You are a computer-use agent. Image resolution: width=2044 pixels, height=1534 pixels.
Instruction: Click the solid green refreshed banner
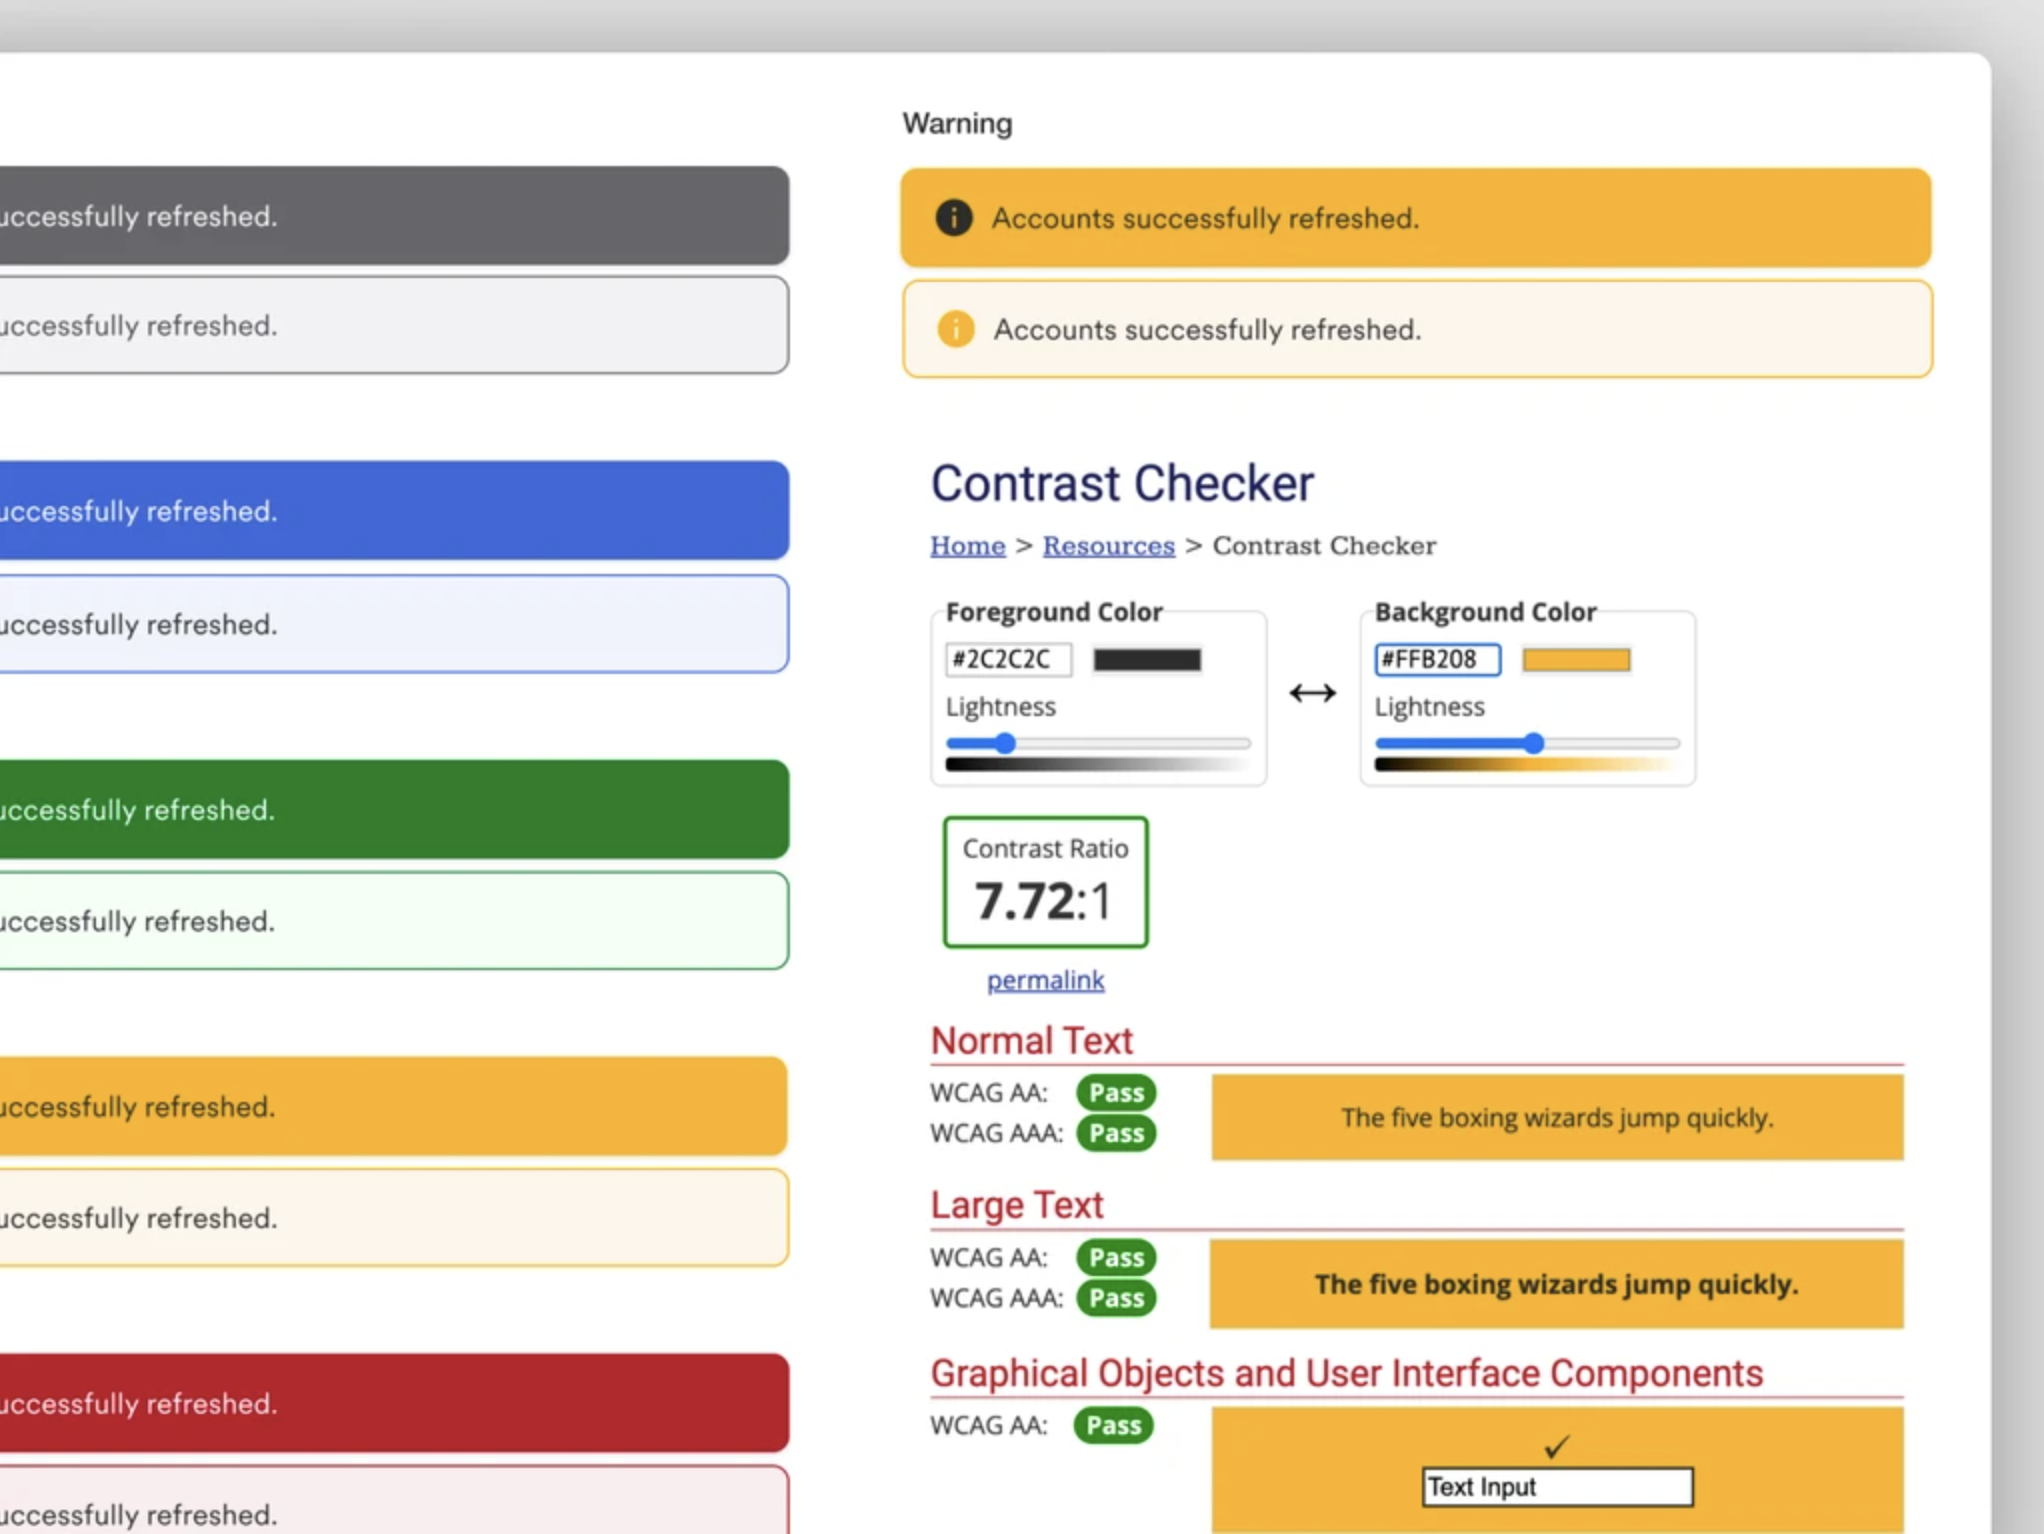394,809
